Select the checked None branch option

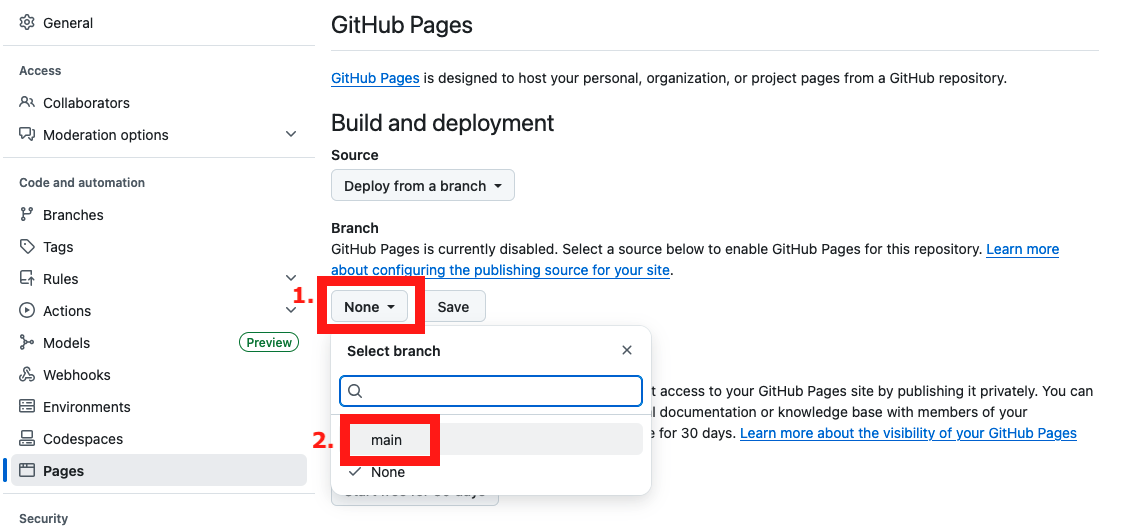tap(388, 472)
